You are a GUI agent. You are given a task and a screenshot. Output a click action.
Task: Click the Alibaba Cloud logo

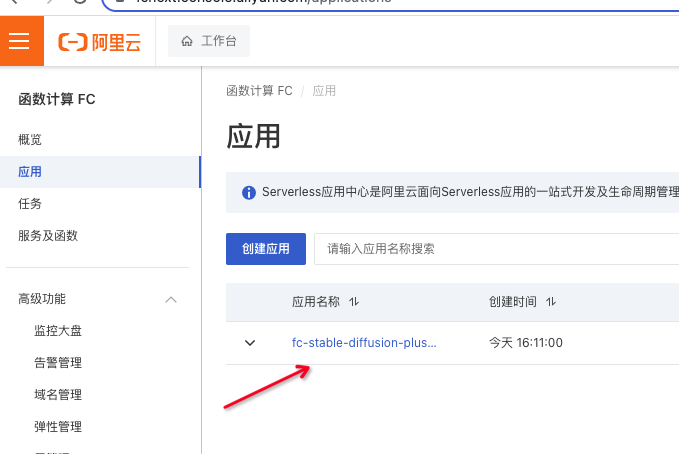click(100, 42)
